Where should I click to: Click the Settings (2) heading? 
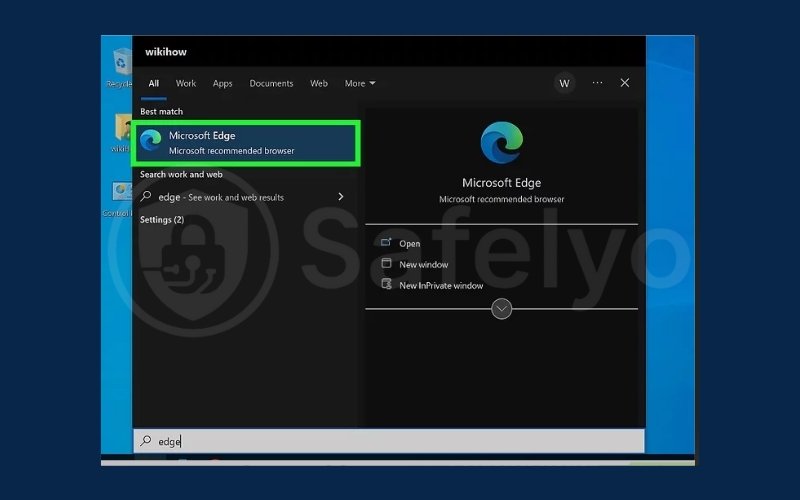point(162,220)
